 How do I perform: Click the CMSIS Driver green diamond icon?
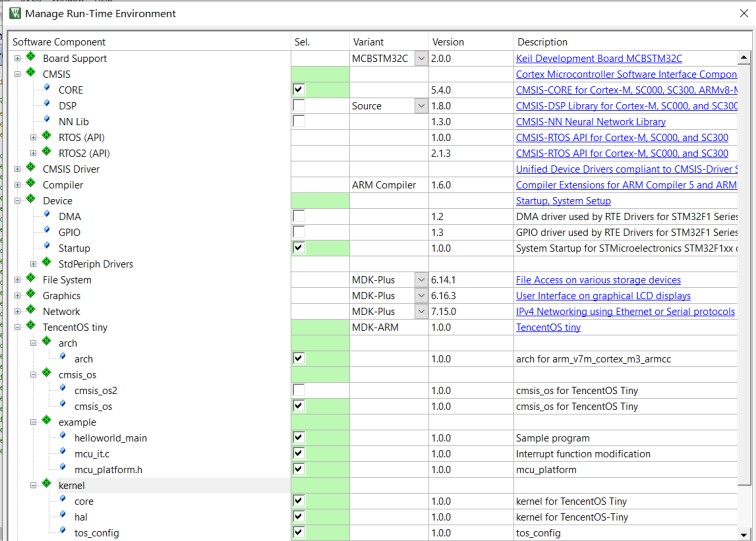click(x=31, y=168)
